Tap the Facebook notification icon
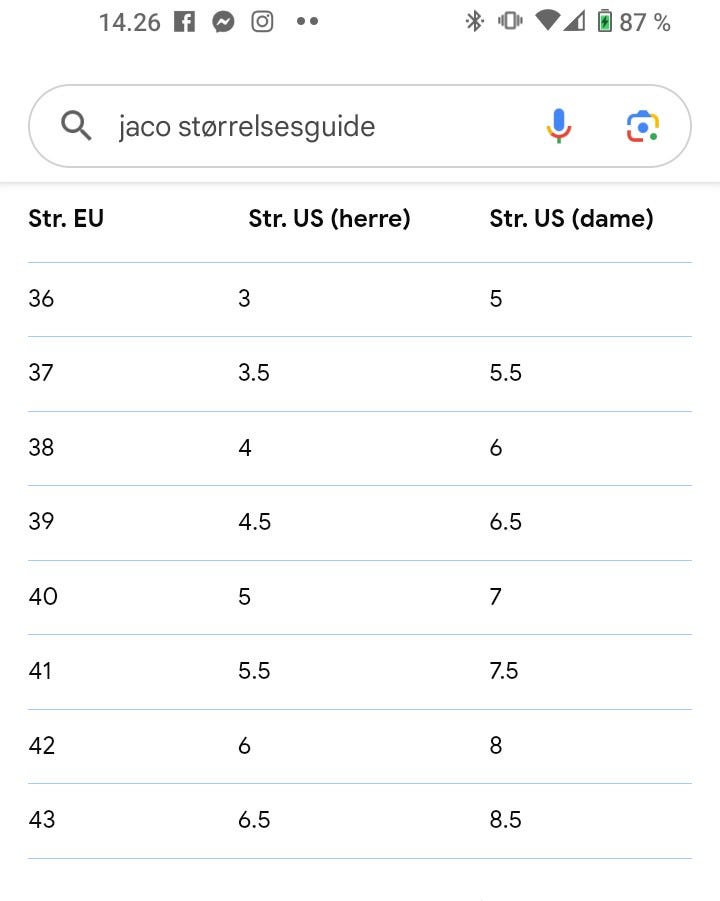720x901 pixels. click(184, 21)
